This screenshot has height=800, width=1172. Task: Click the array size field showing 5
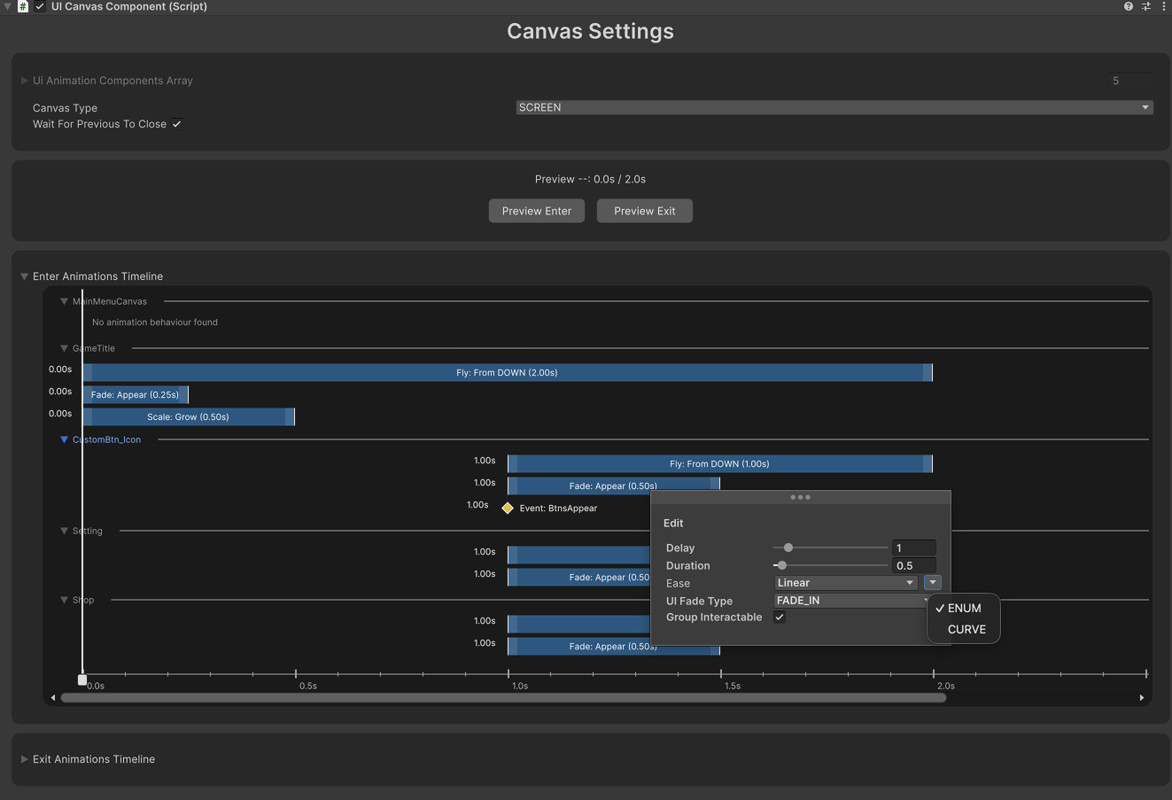coord(1129,81)
